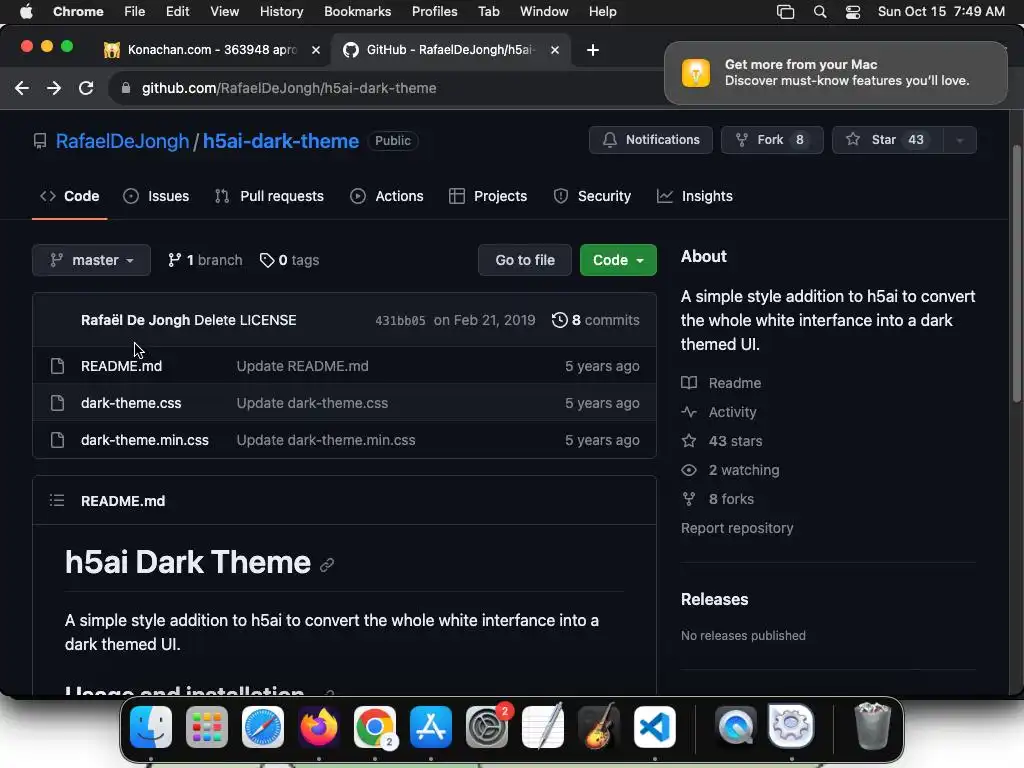This screenshot has height=768, width=1024.
Task: Click the address bar URL field
Action: tap(385, 88)
